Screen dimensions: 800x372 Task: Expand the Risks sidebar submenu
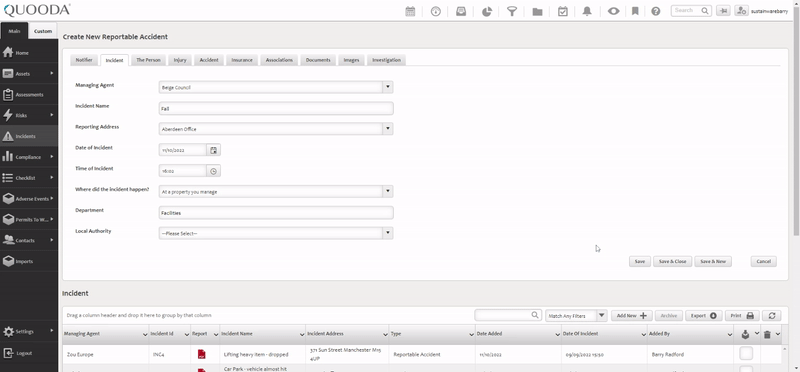point(52,115)
